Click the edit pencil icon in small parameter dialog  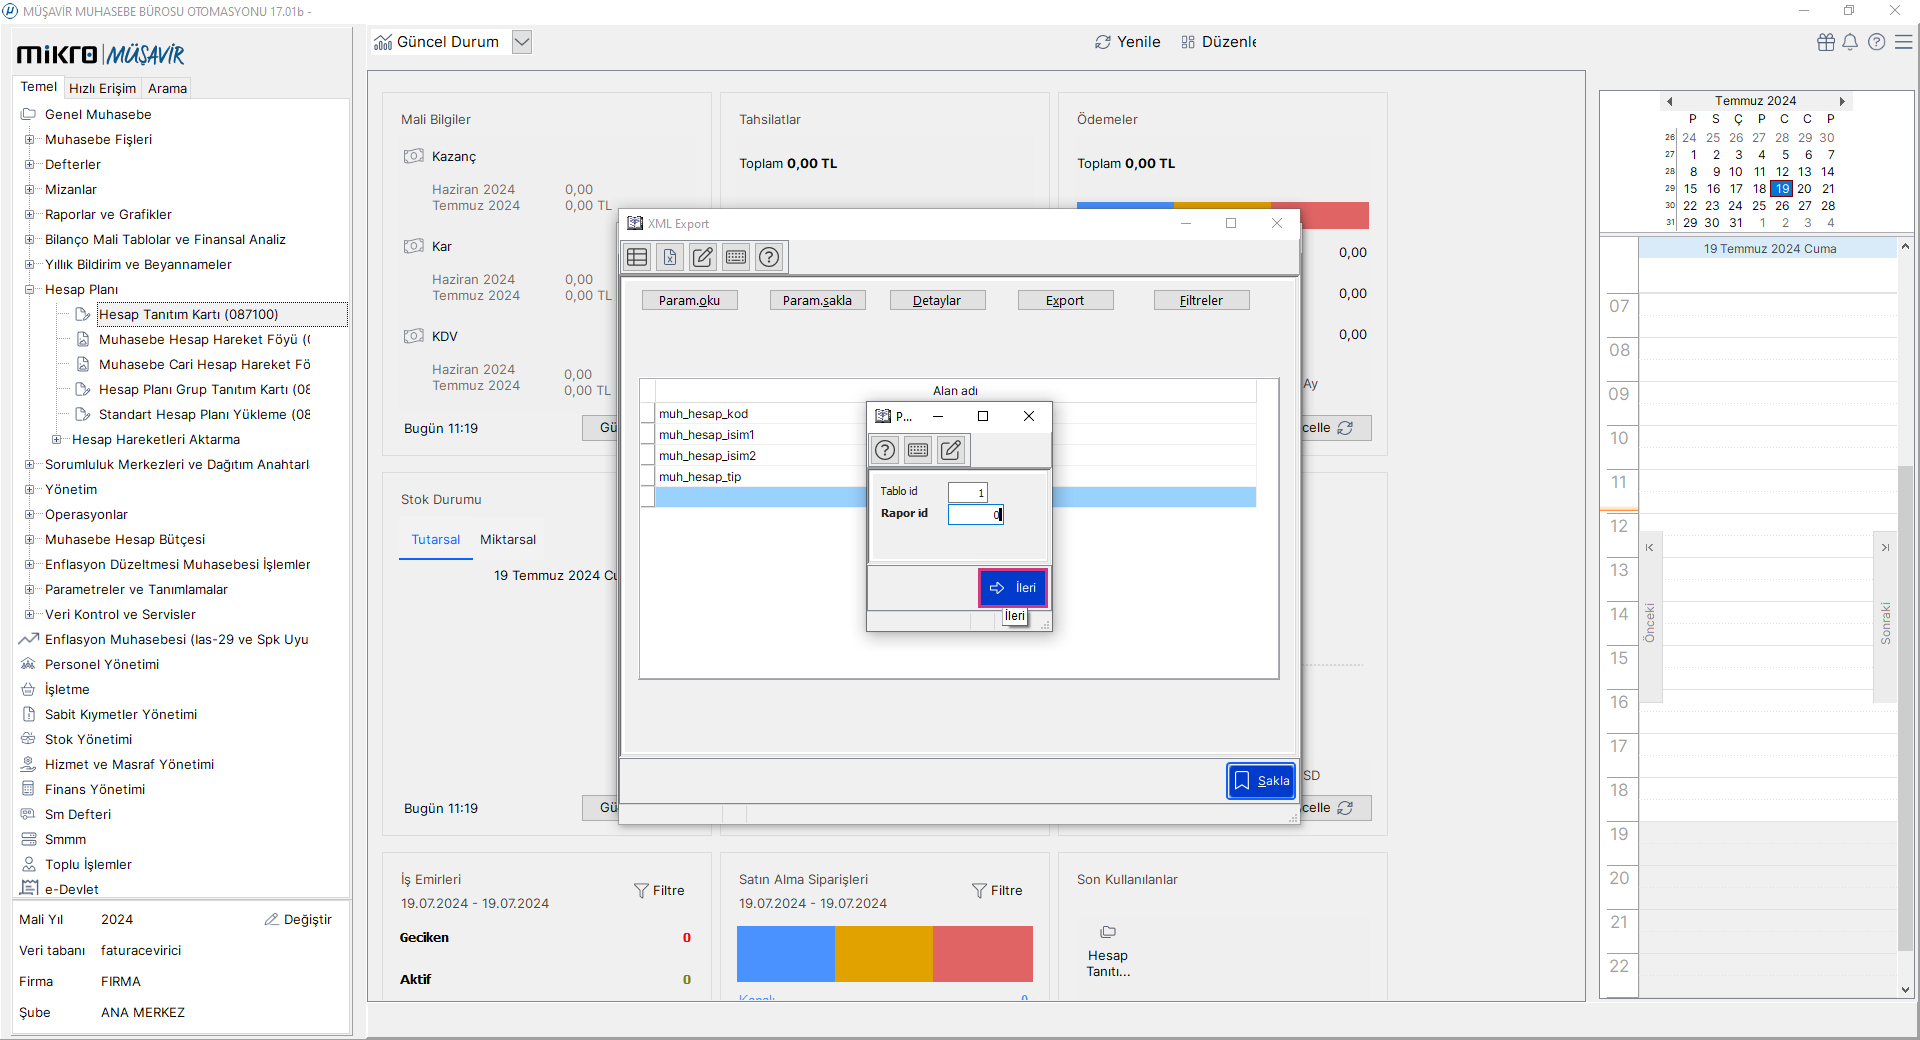951,450
